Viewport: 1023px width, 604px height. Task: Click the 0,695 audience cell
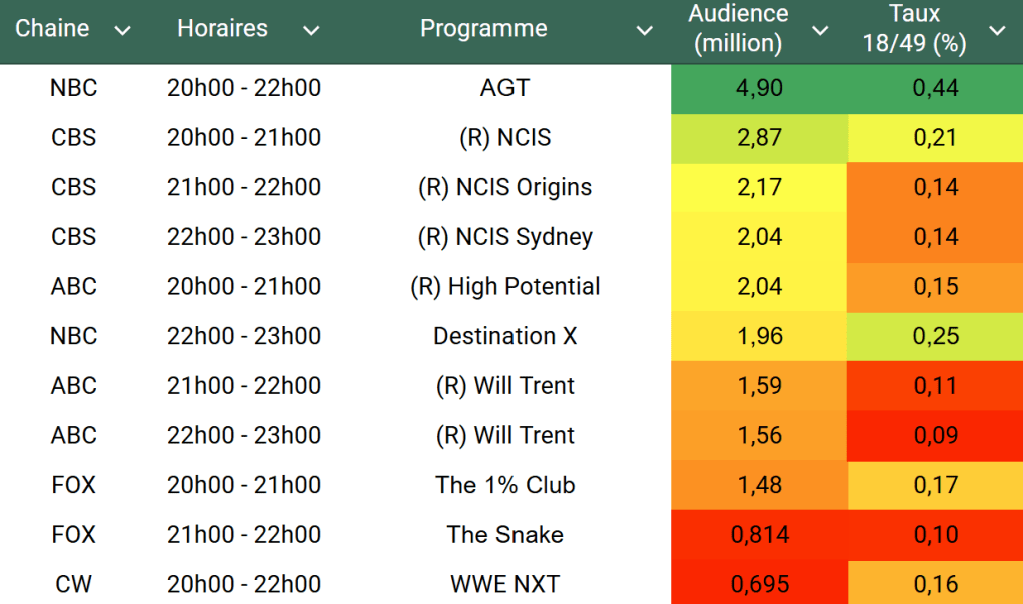tap(759, 584)
